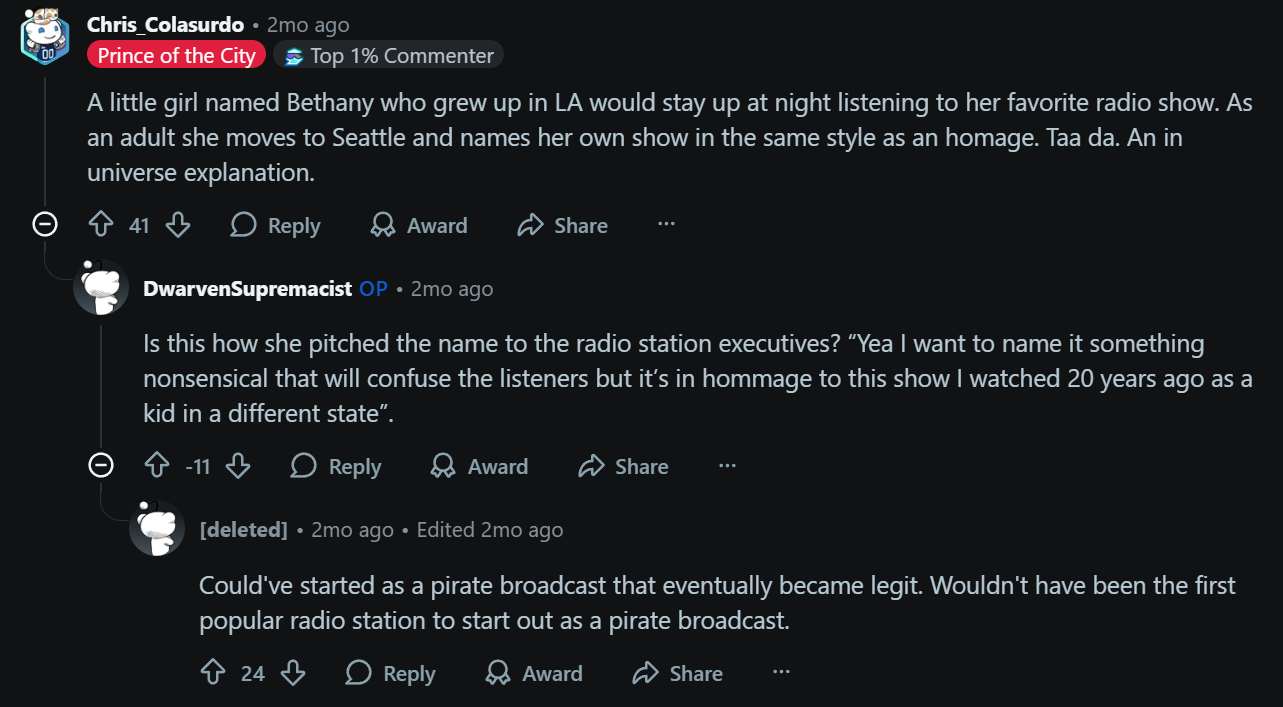Click Chris_Colasurdo's avatar icon
Image resolution: width=1283 pixels, height=707 pixels.
(45, 39)
